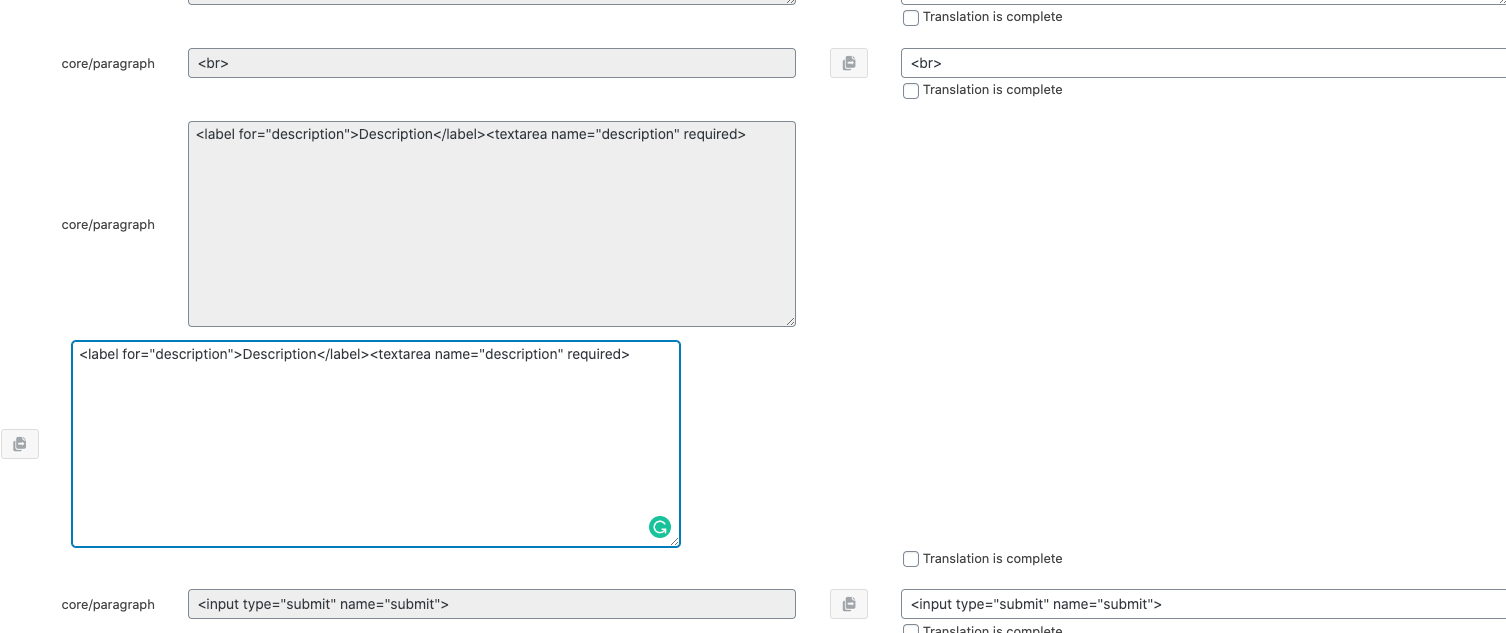Copy original description label markup to translation
The height and width of the screenshot is (633, 1506).
tap(20, 444)
